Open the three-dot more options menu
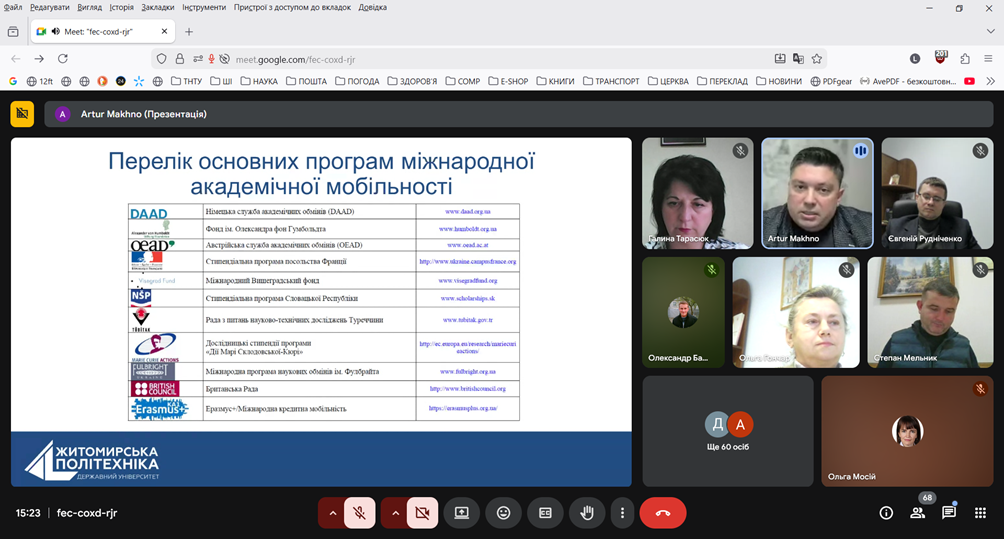The width and height of the screenshot is (1004, 539). click(x=622, y=513)
